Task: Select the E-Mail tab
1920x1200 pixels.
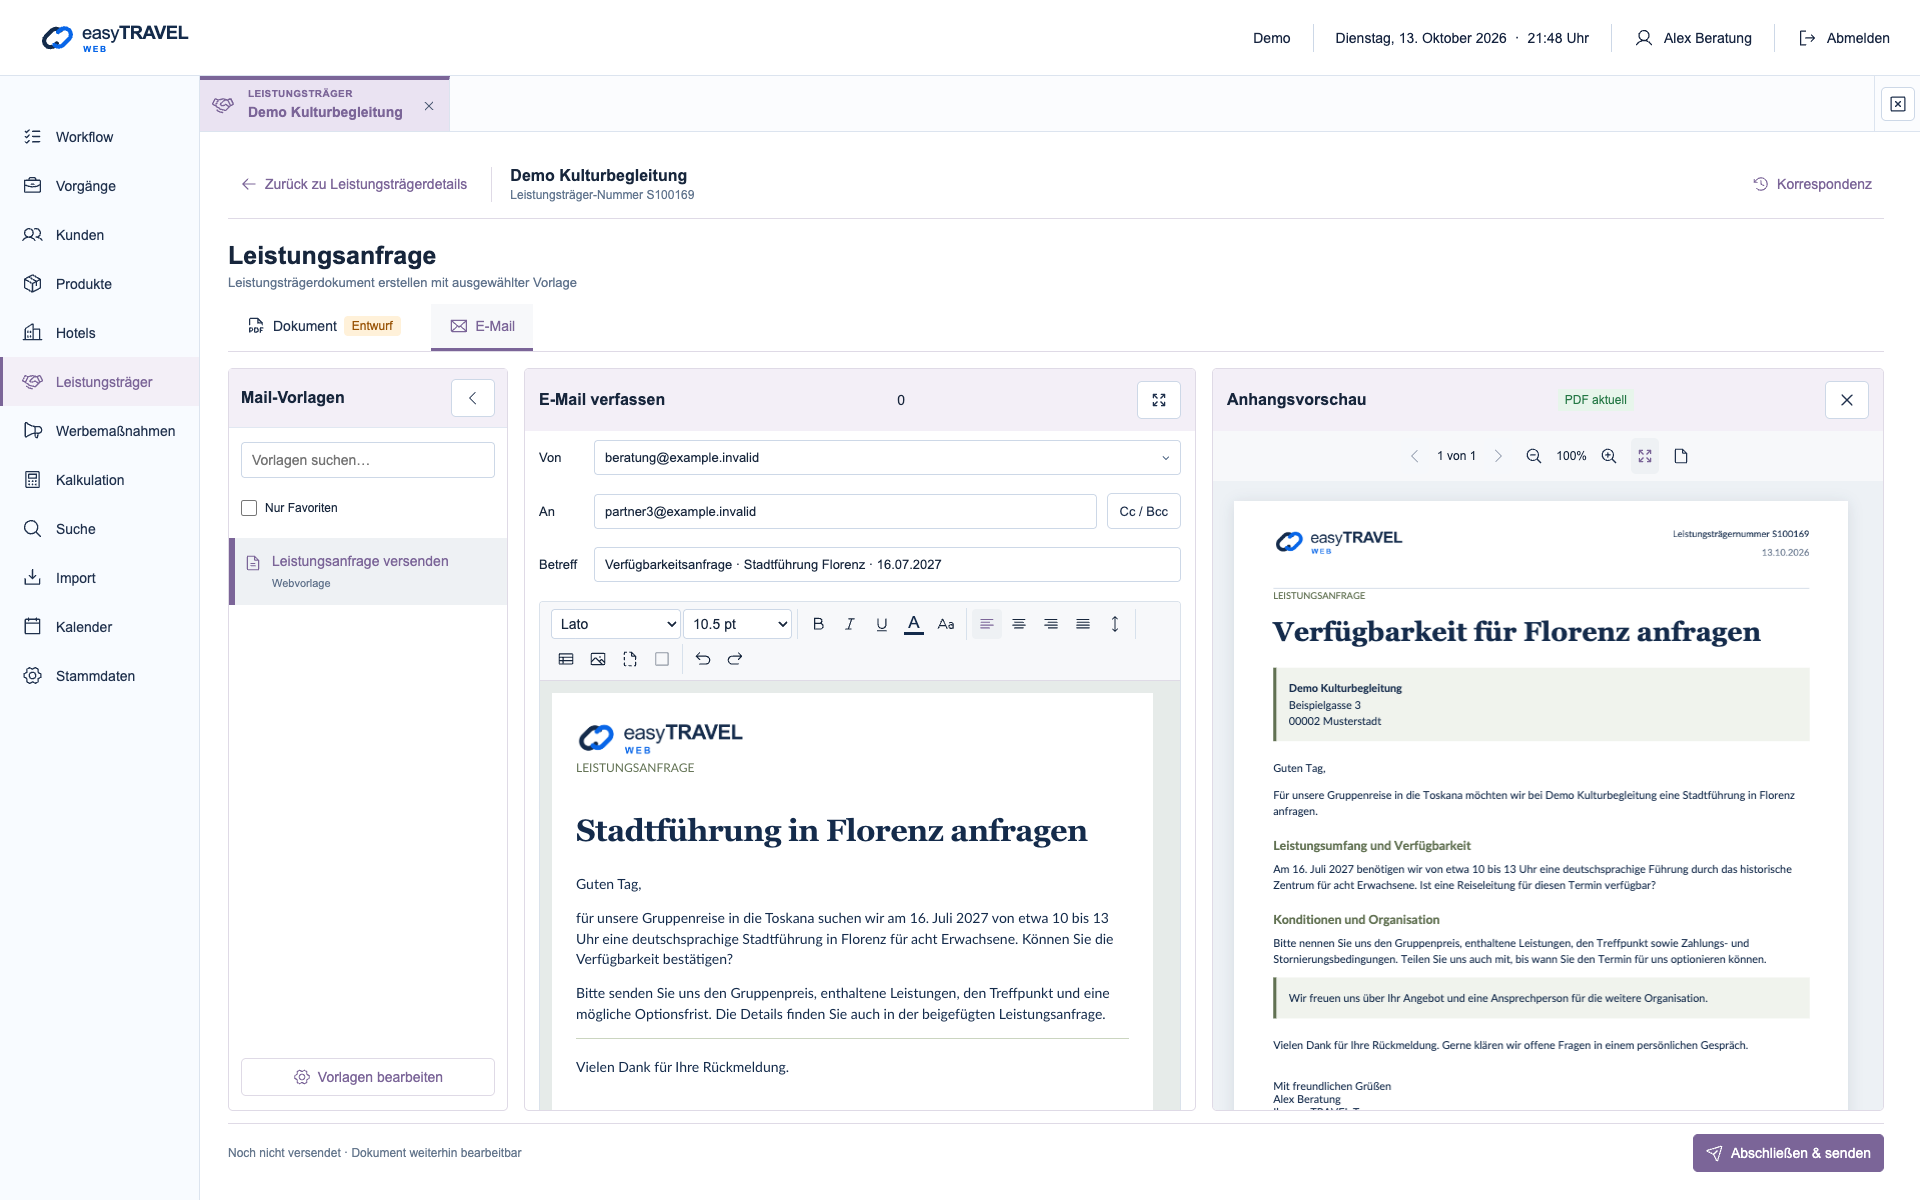Action: (482, 326)
